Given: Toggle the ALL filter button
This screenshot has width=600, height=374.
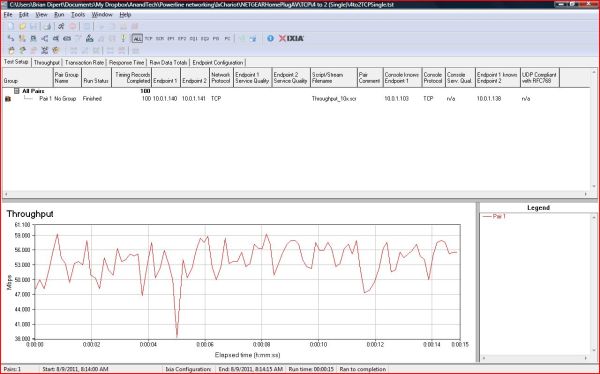Looking at the screenshot, I should click(137, 38).
